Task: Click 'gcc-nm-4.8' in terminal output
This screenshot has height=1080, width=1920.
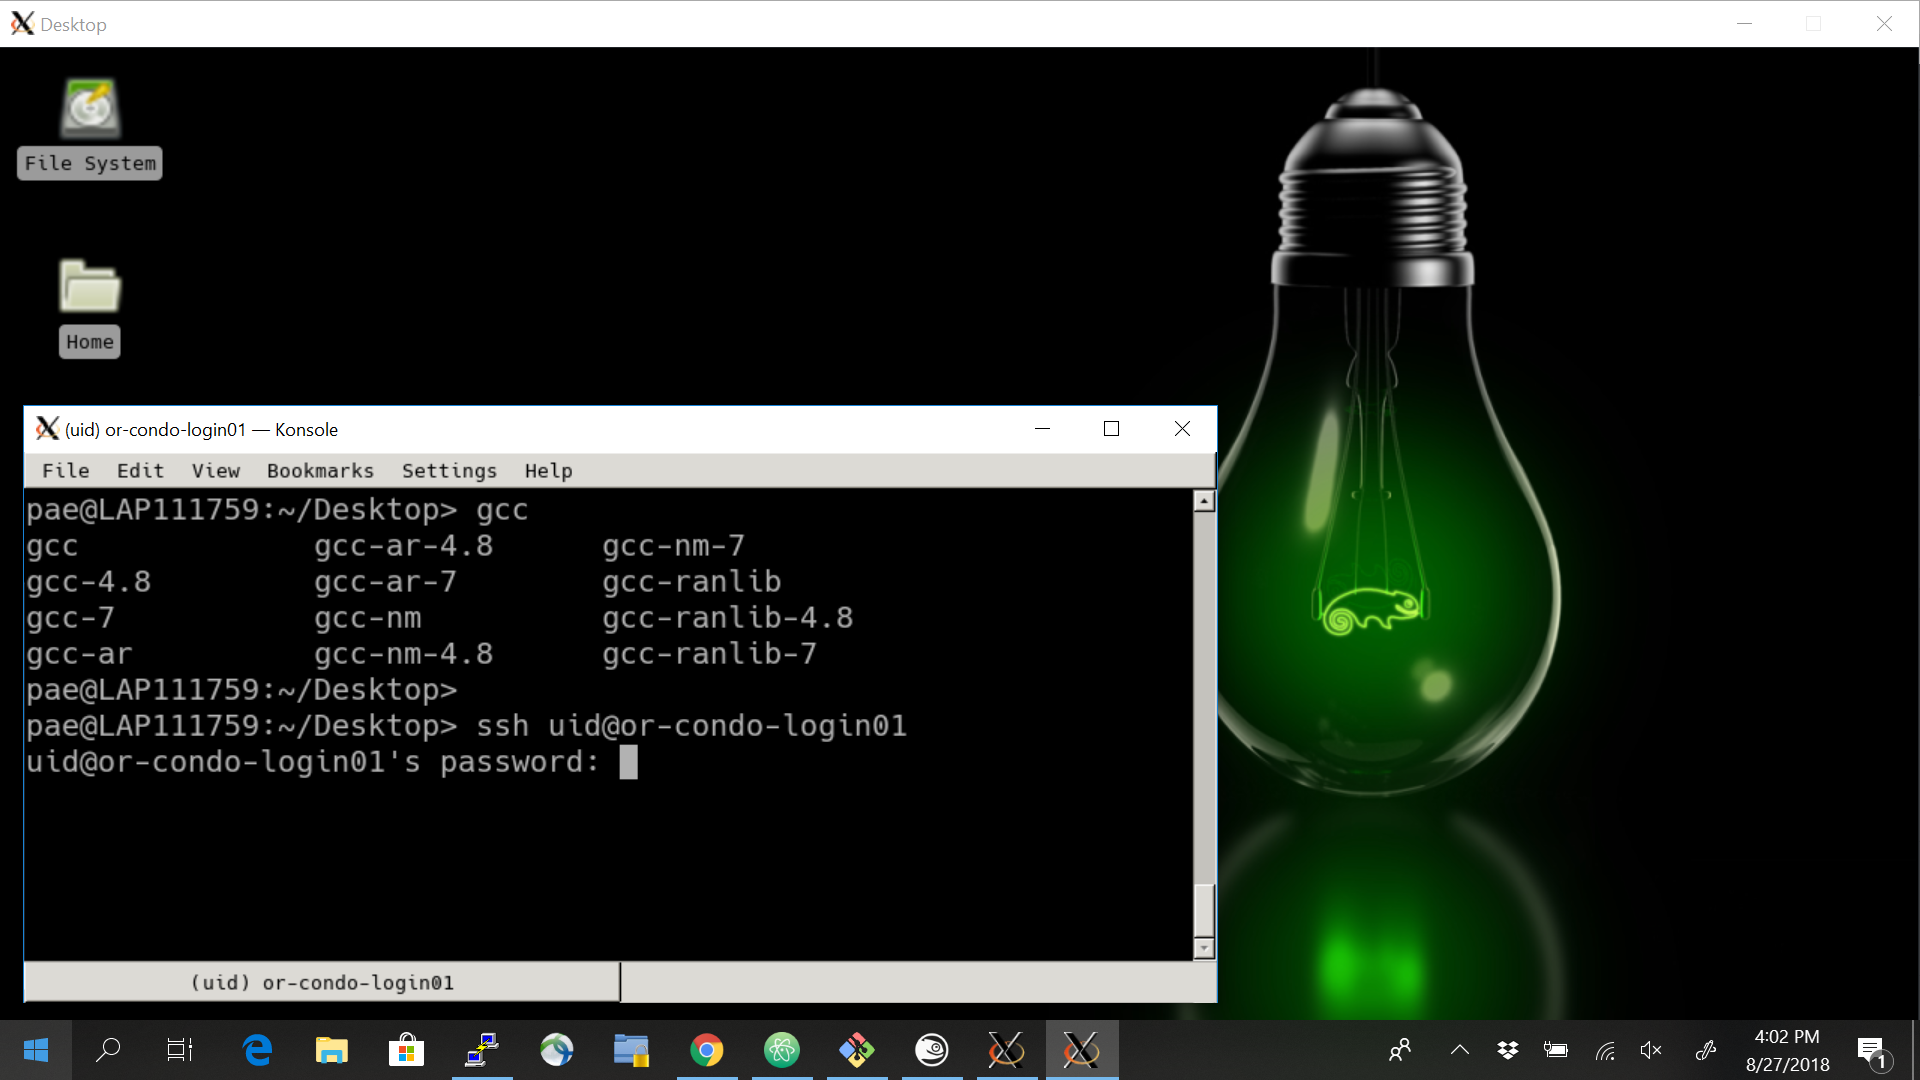Action: [403, 654]
